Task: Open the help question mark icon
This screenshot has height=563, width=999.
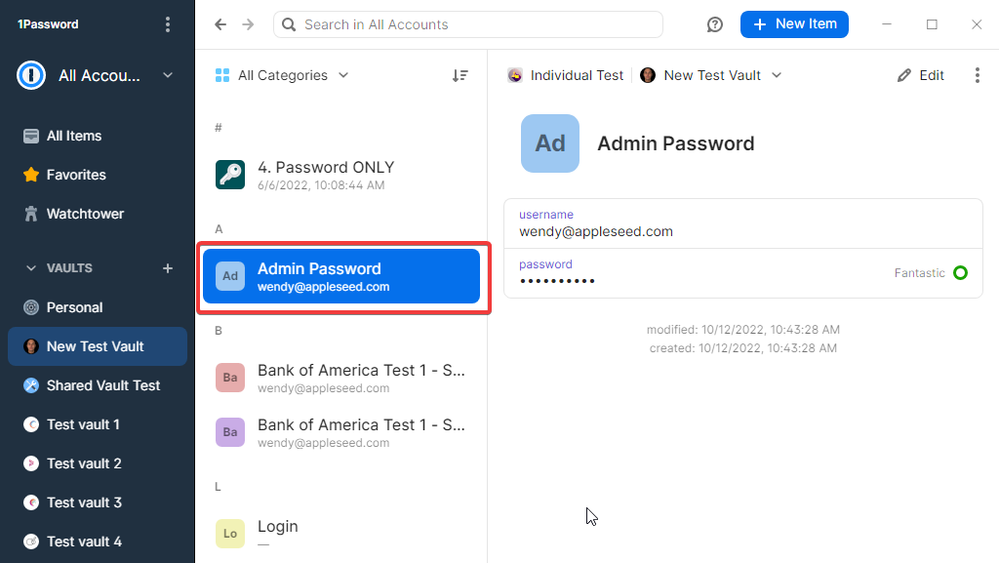Action: pyautogui.click(x=715, y=25)
